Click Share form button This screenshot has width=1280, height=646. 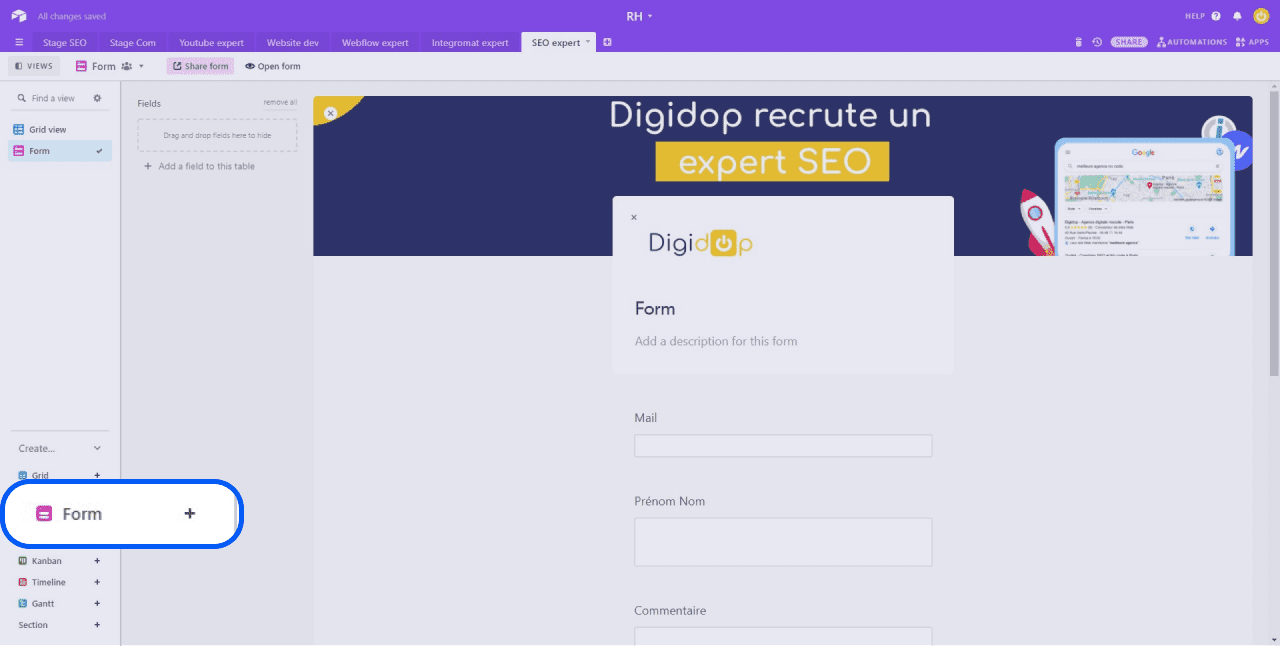point(200,66)
